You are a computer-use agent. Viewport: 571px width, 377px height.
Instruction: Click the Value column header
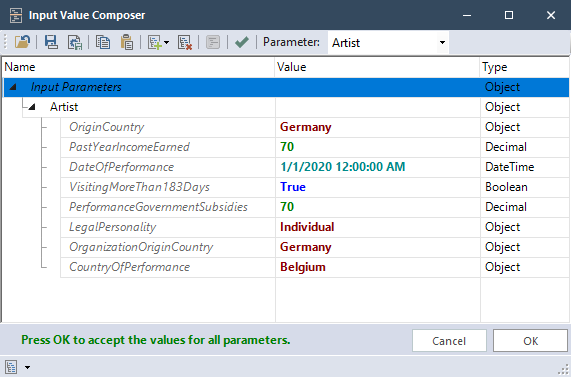(377, 67)
